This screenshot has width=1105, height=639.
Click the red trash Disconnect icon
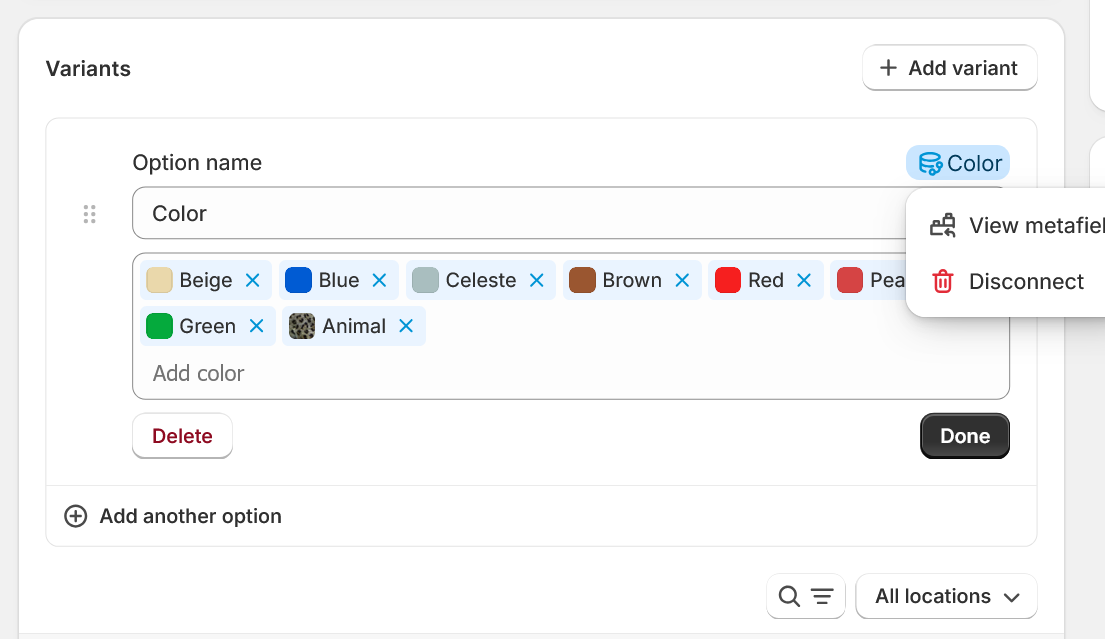(x=943, y=282)
